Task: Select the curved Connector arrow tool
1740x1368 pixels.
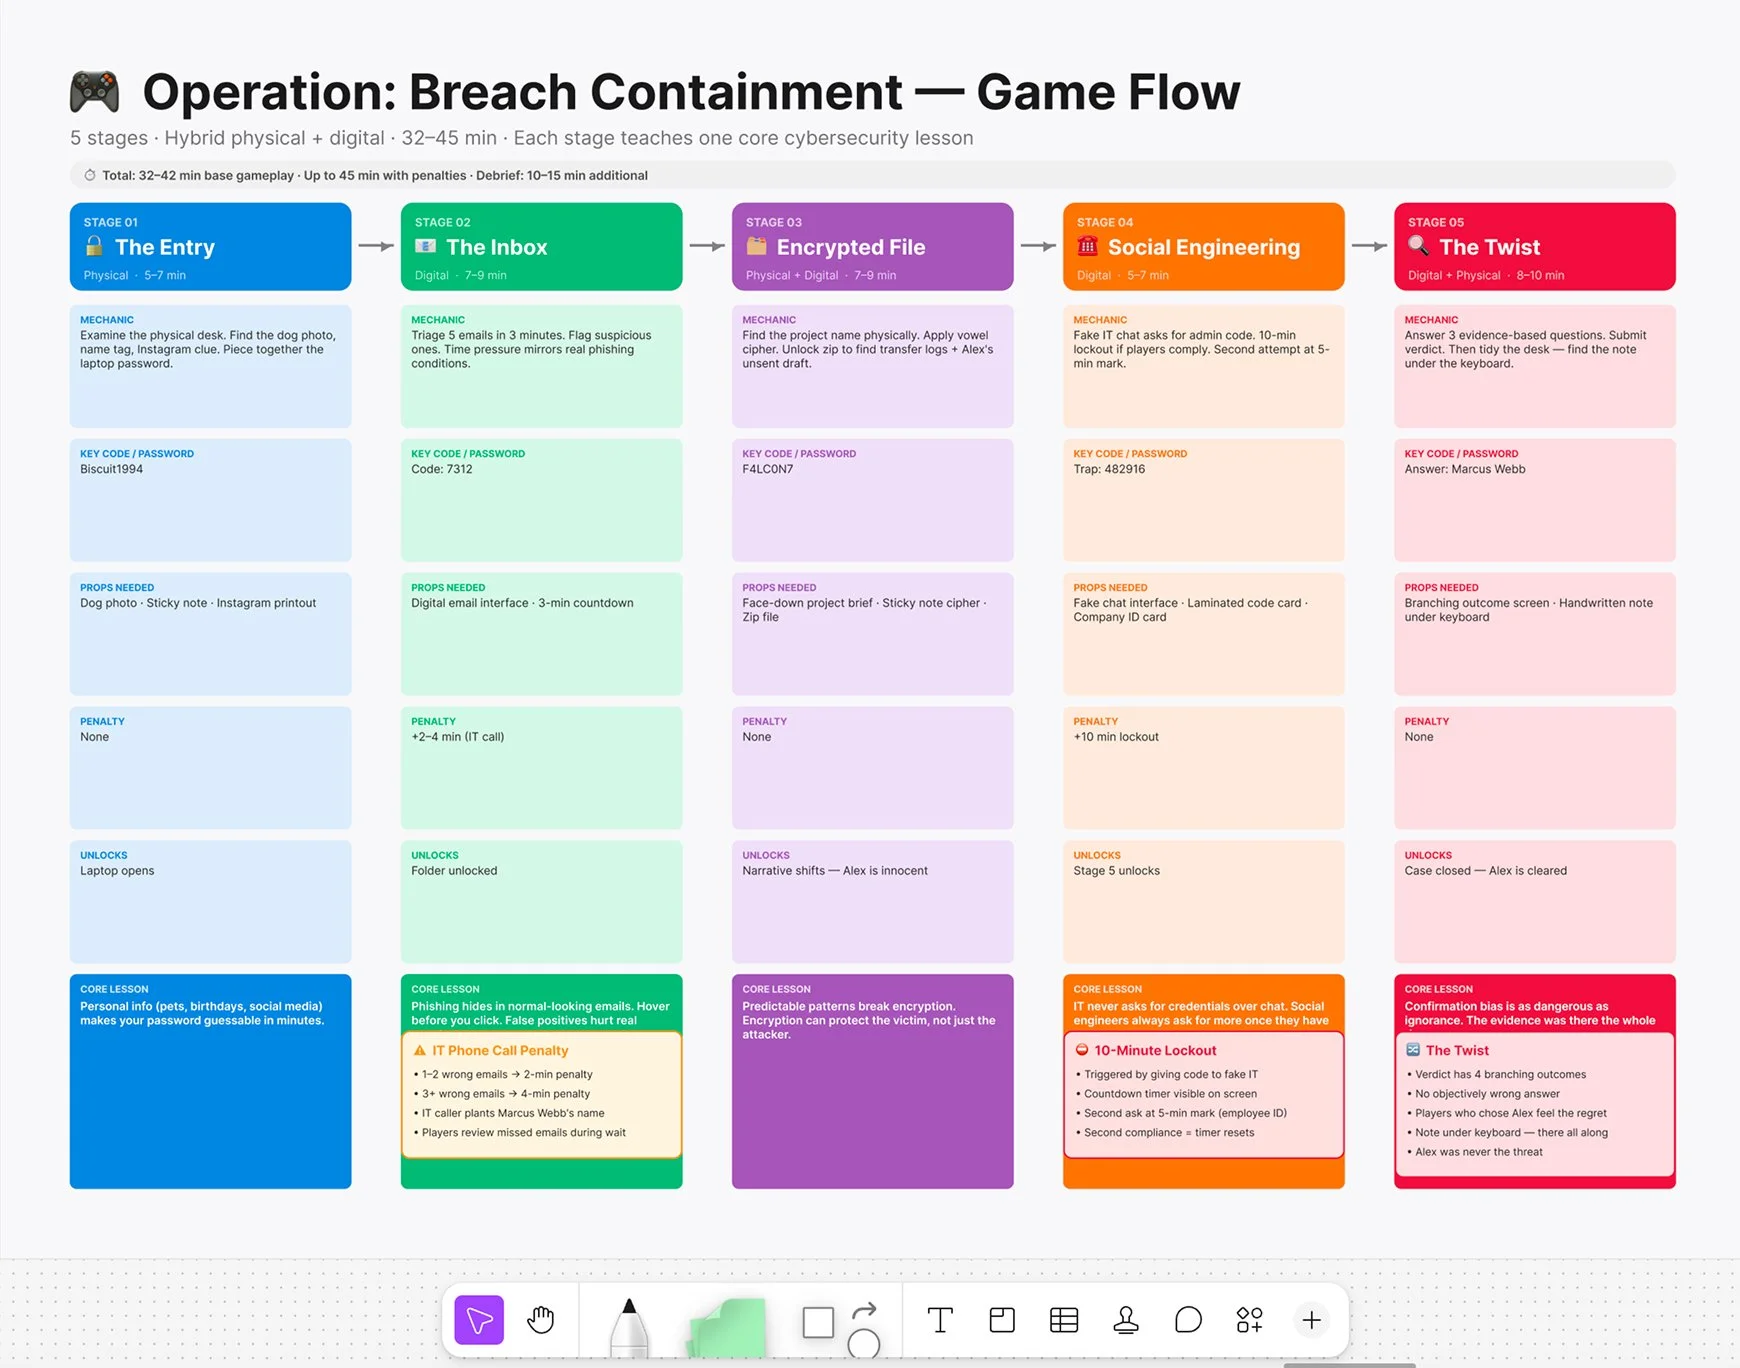Action: tap(865, 1309)
